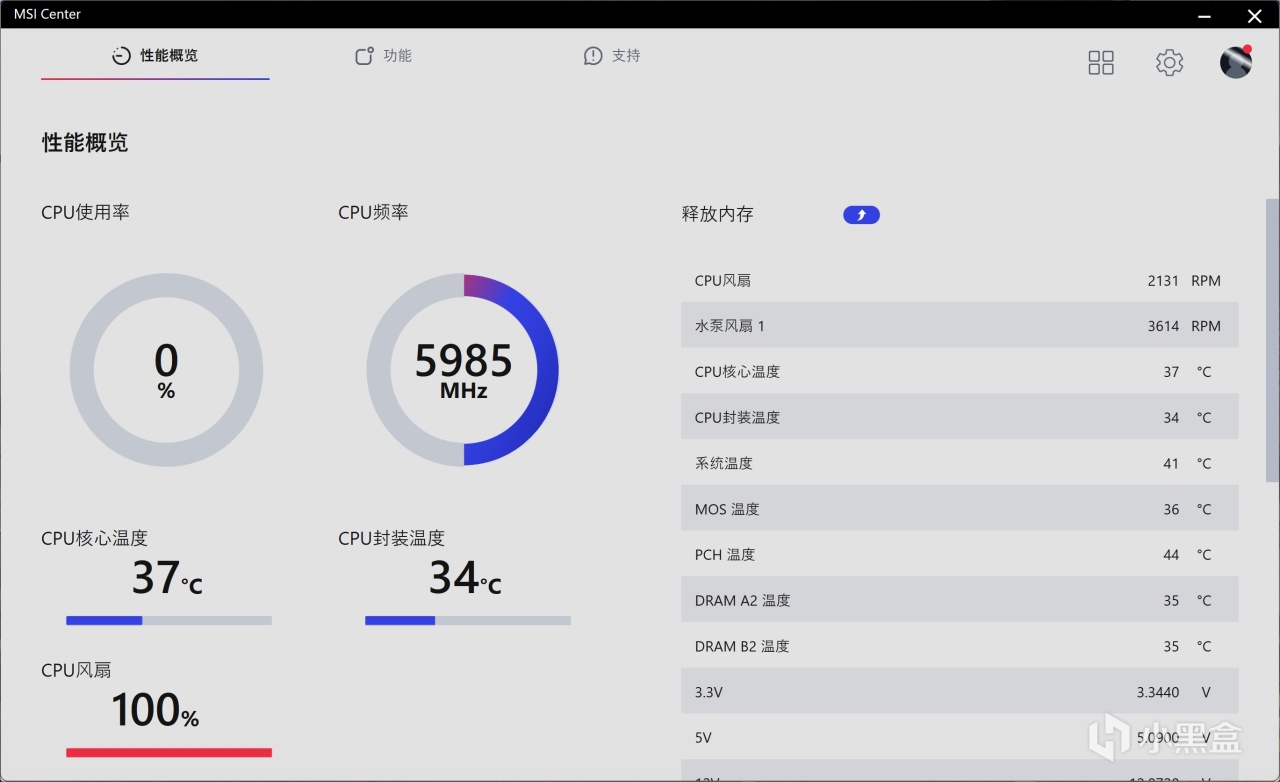
Task: Open the grid view icon beside the gear
Action: tap(1101, 63)
